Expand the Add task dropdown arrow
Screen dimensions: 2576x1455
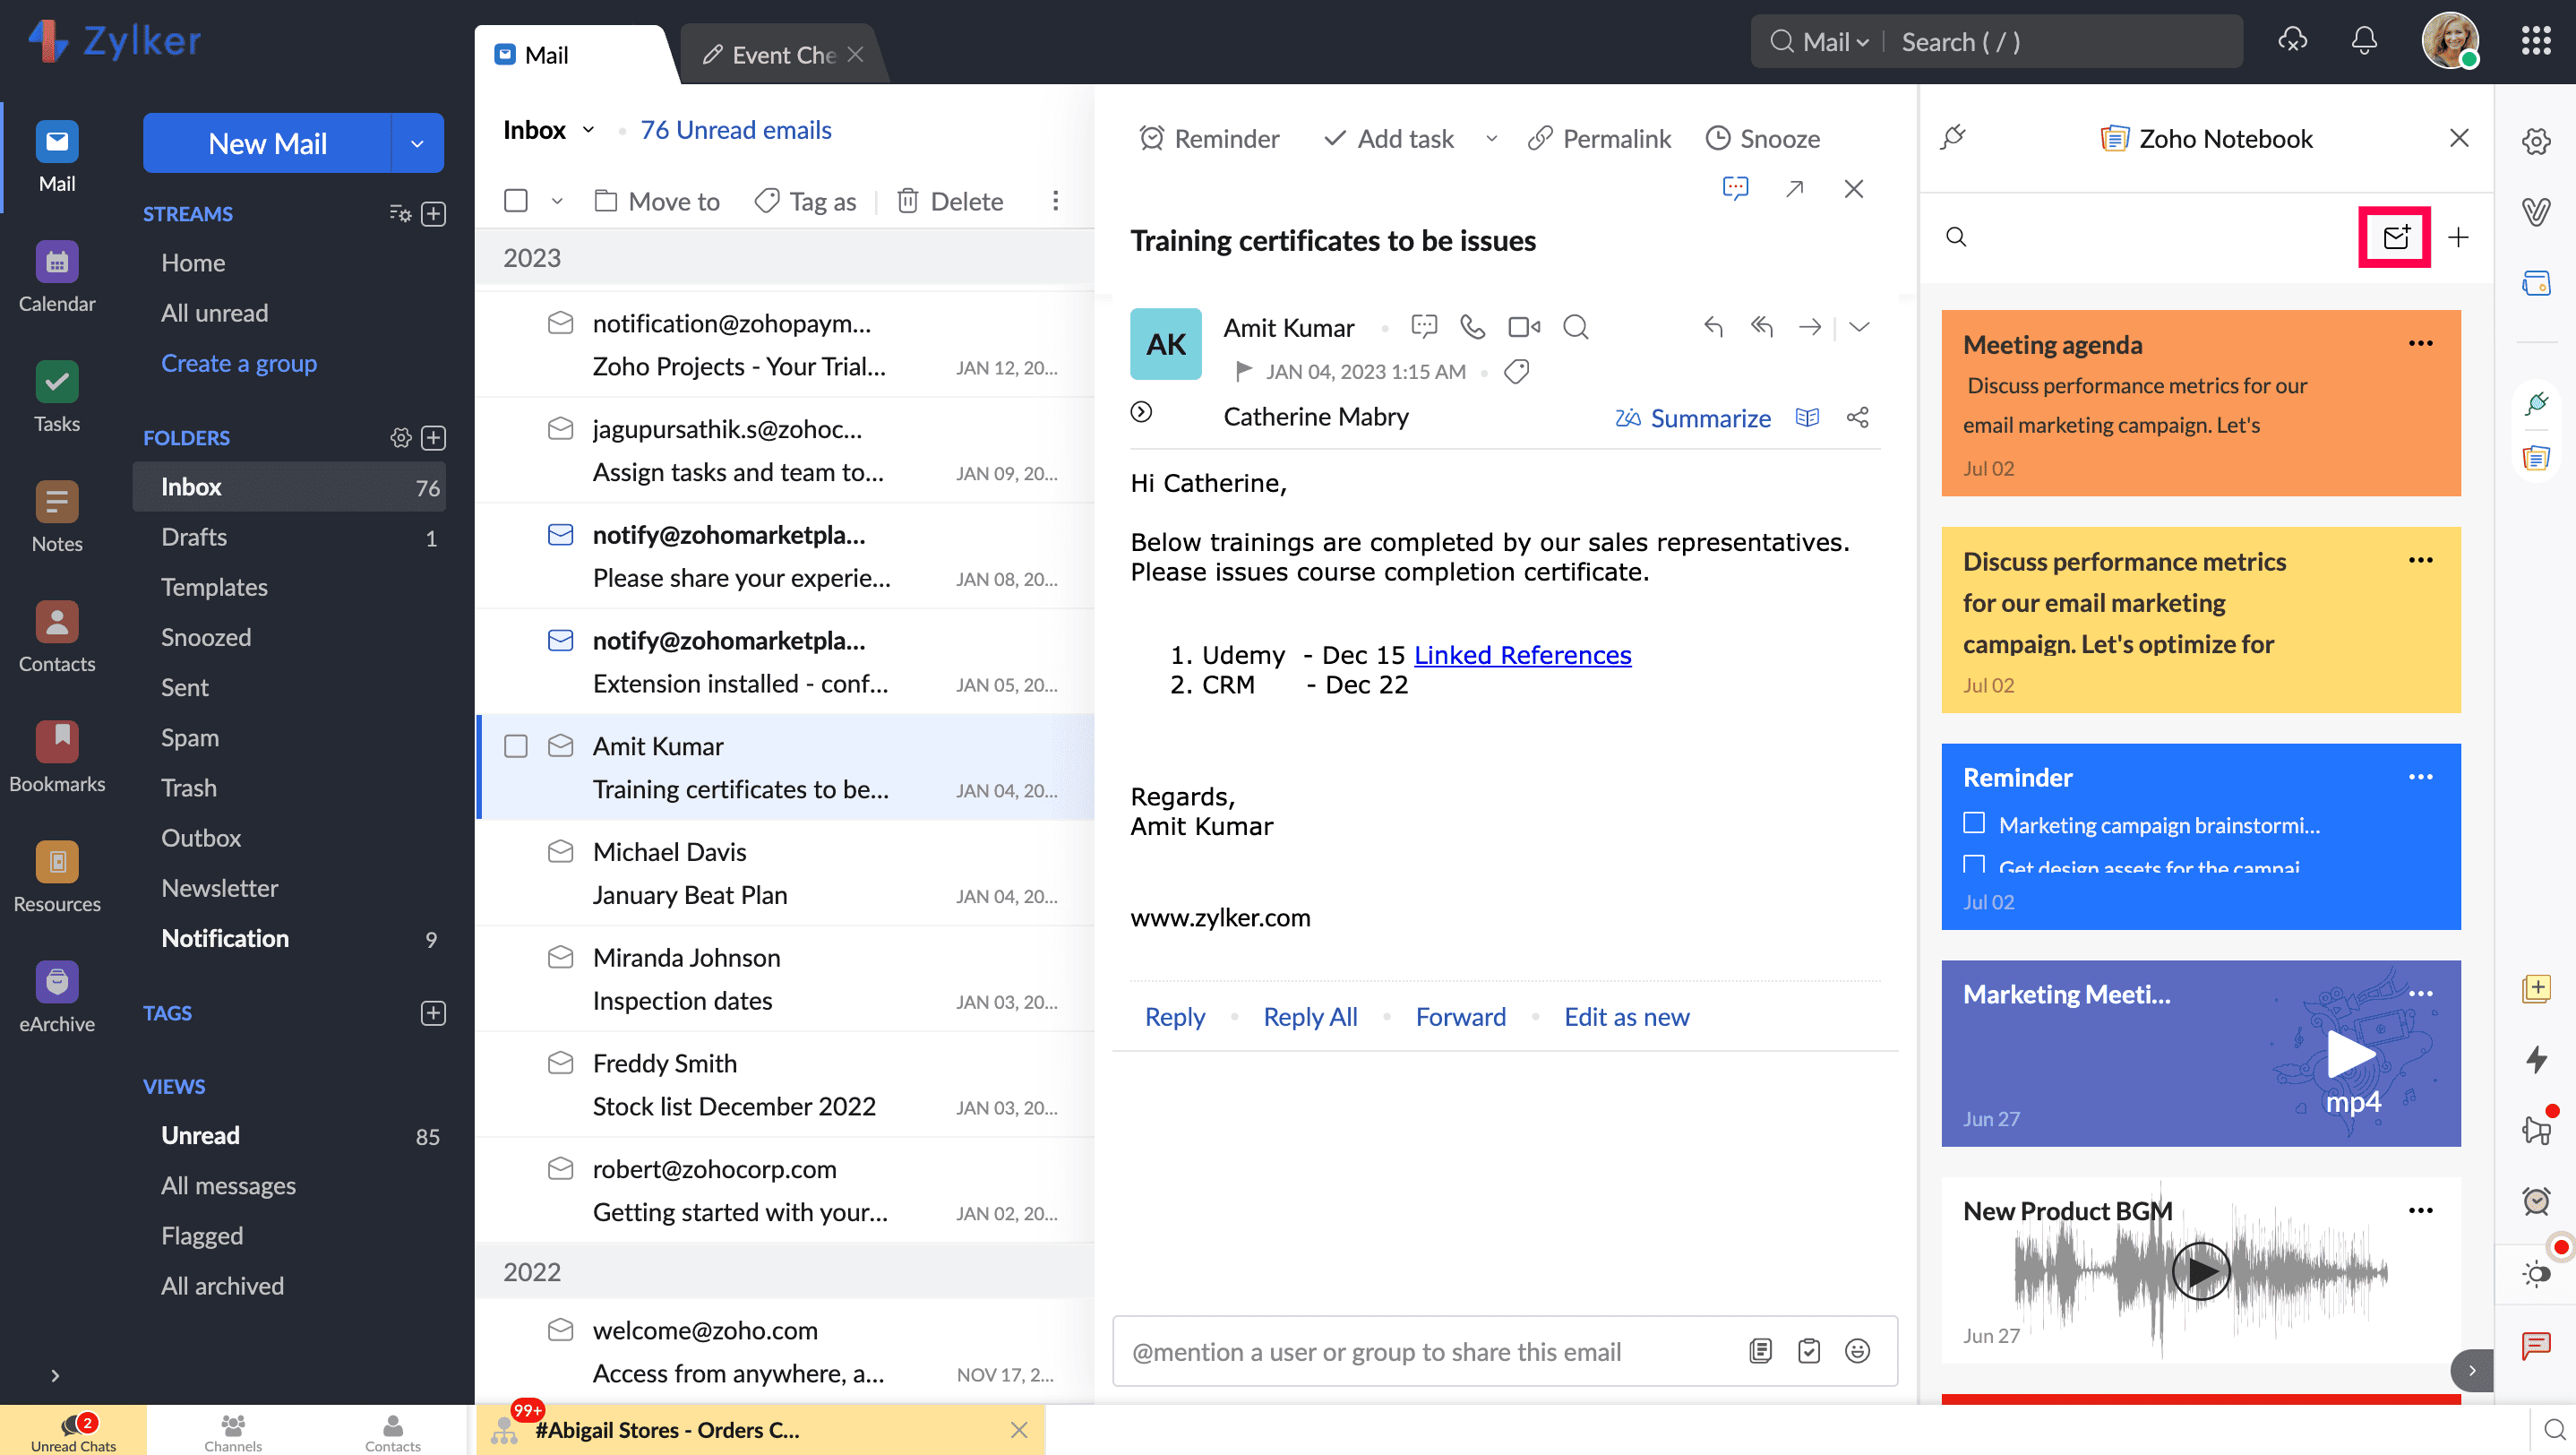1491,138
